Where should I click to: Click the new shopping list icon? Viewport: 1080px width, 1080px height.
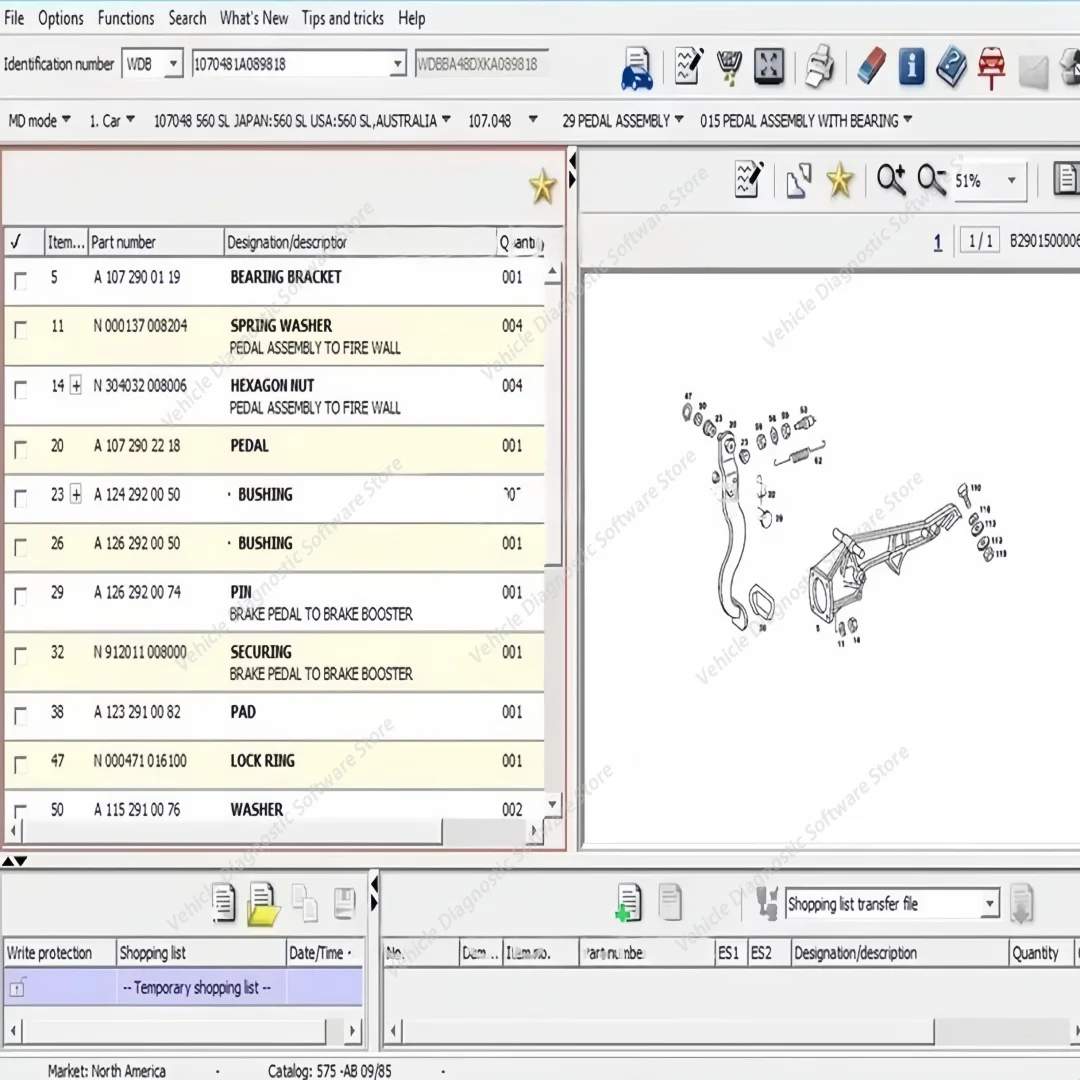click(223, 902)
